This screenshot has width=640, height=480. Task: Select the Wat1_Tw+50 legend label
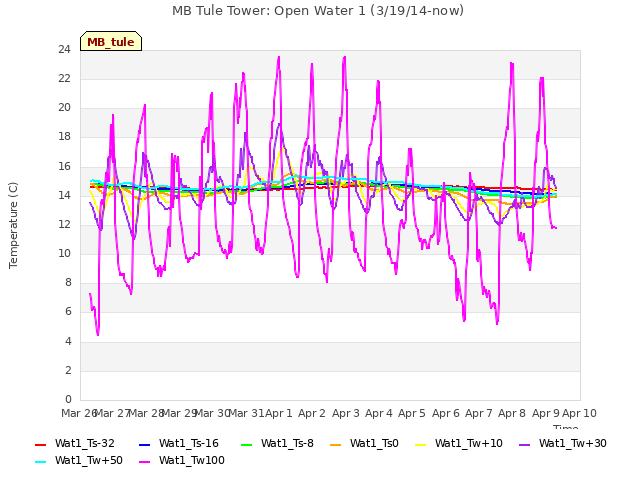coord(89,461)
